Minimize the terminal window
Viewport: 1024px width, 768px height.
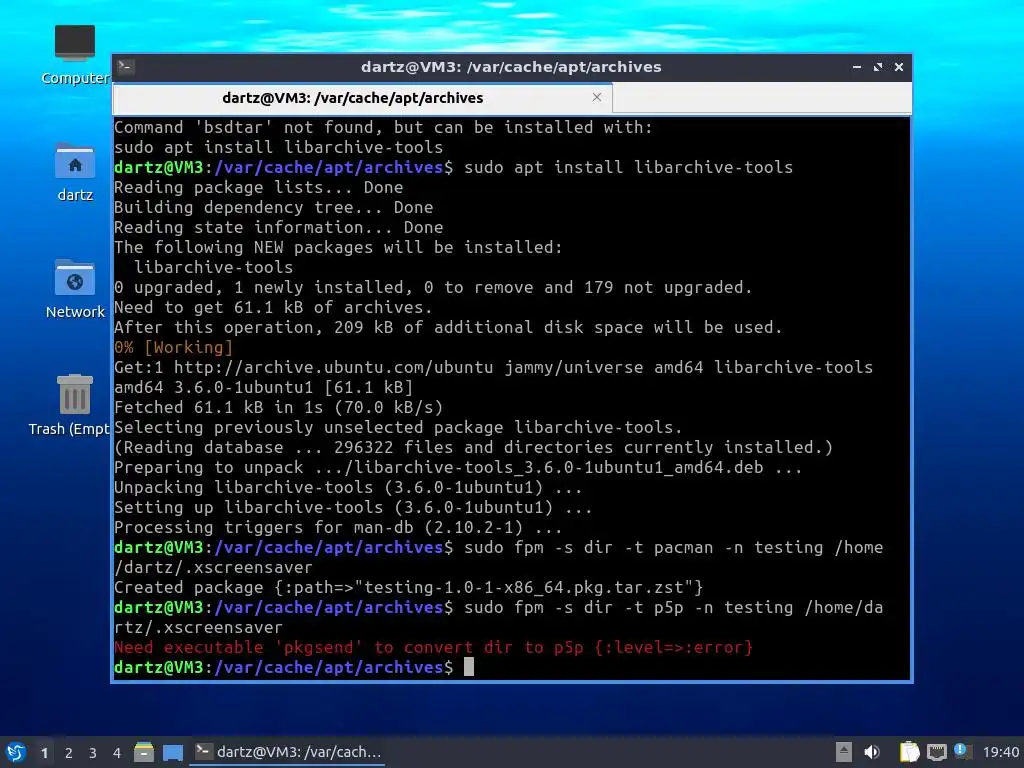(857, 67)
